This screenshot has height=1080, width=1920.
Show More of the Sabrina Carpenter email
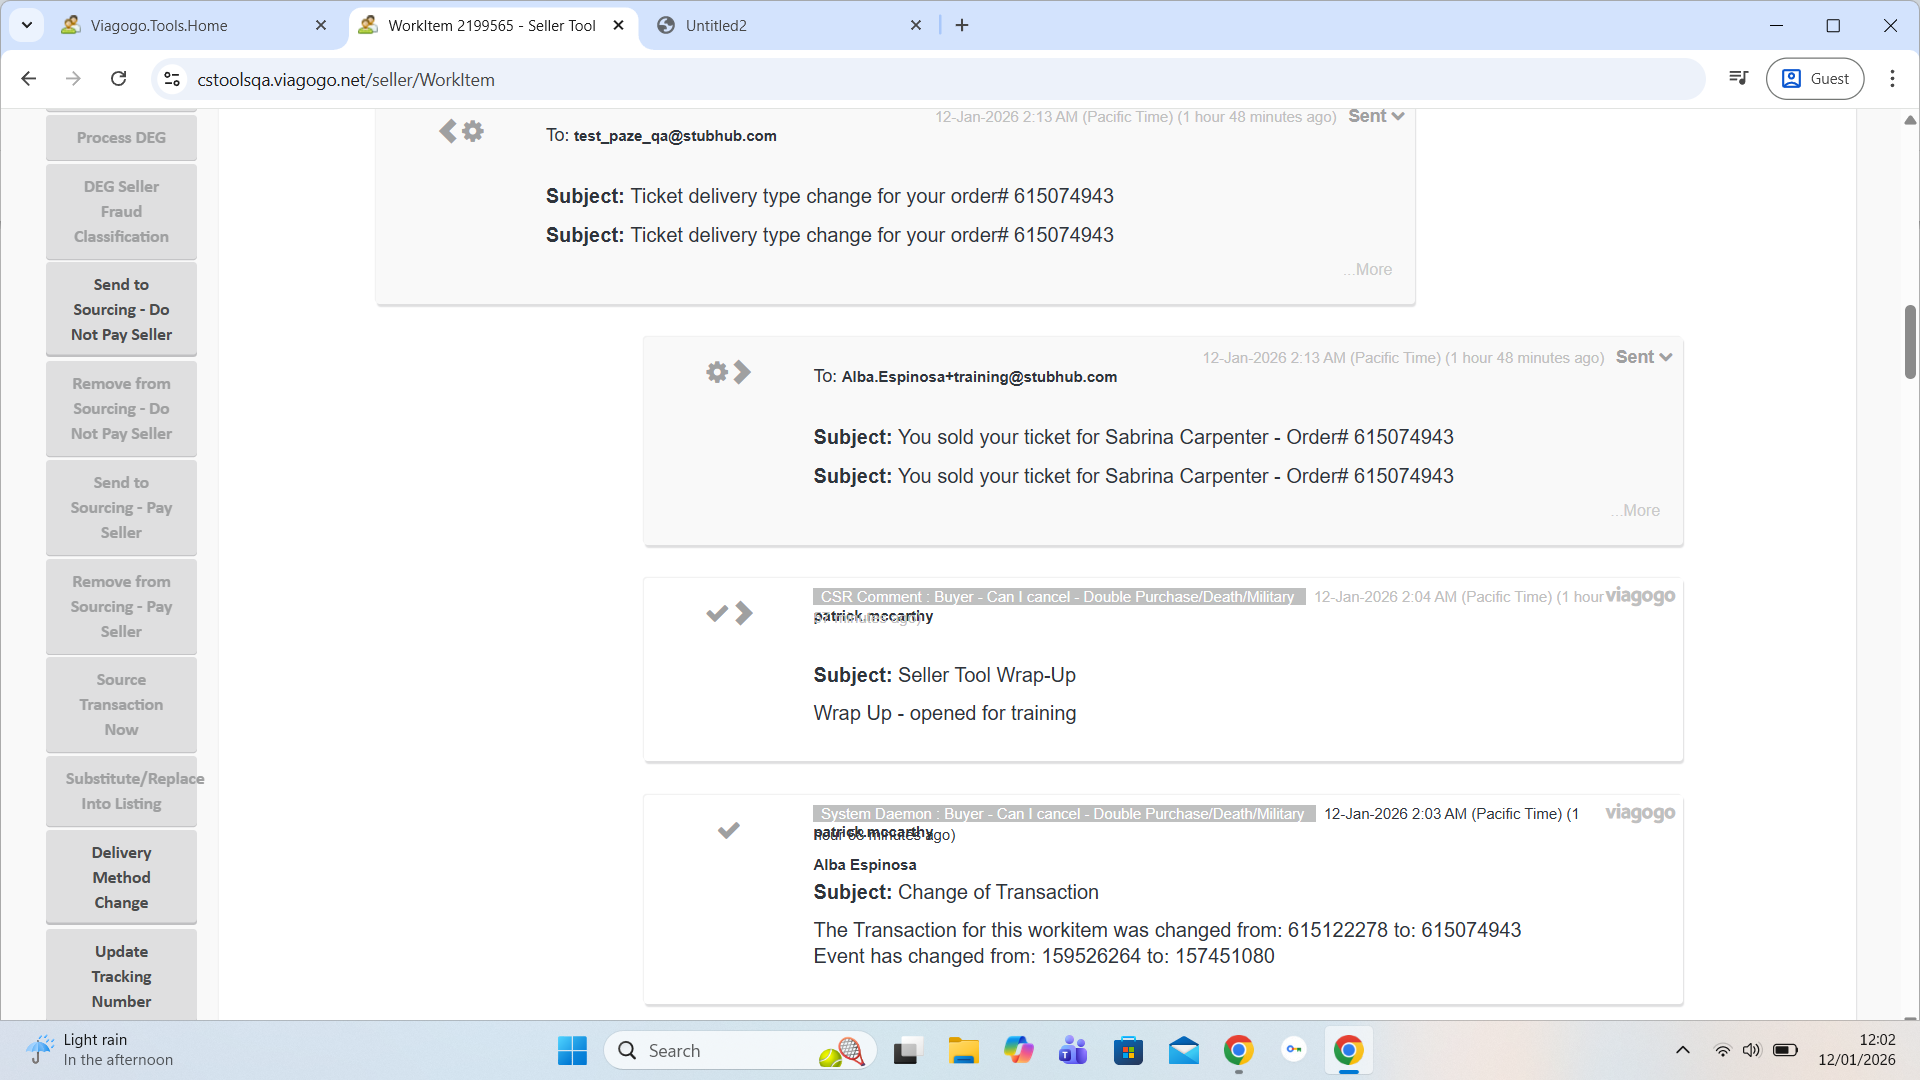pyautogui.click(x=1635, y=510)
